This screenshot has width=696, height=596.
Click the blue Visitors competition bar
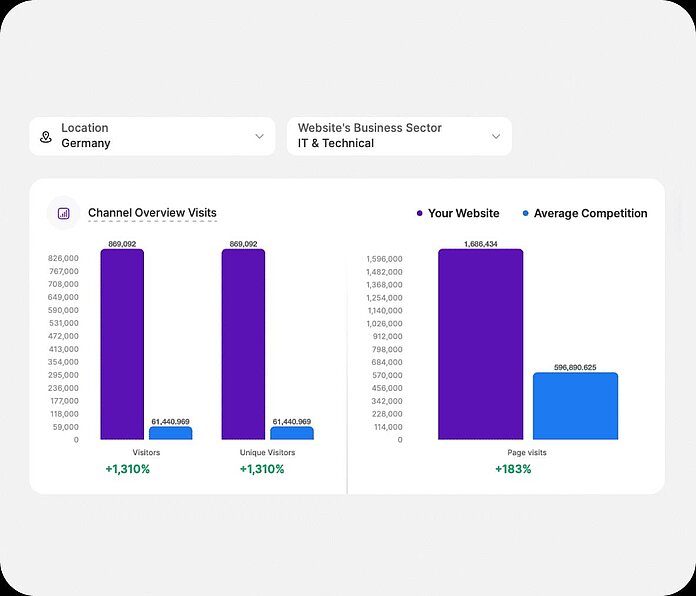tap(170, 433)
